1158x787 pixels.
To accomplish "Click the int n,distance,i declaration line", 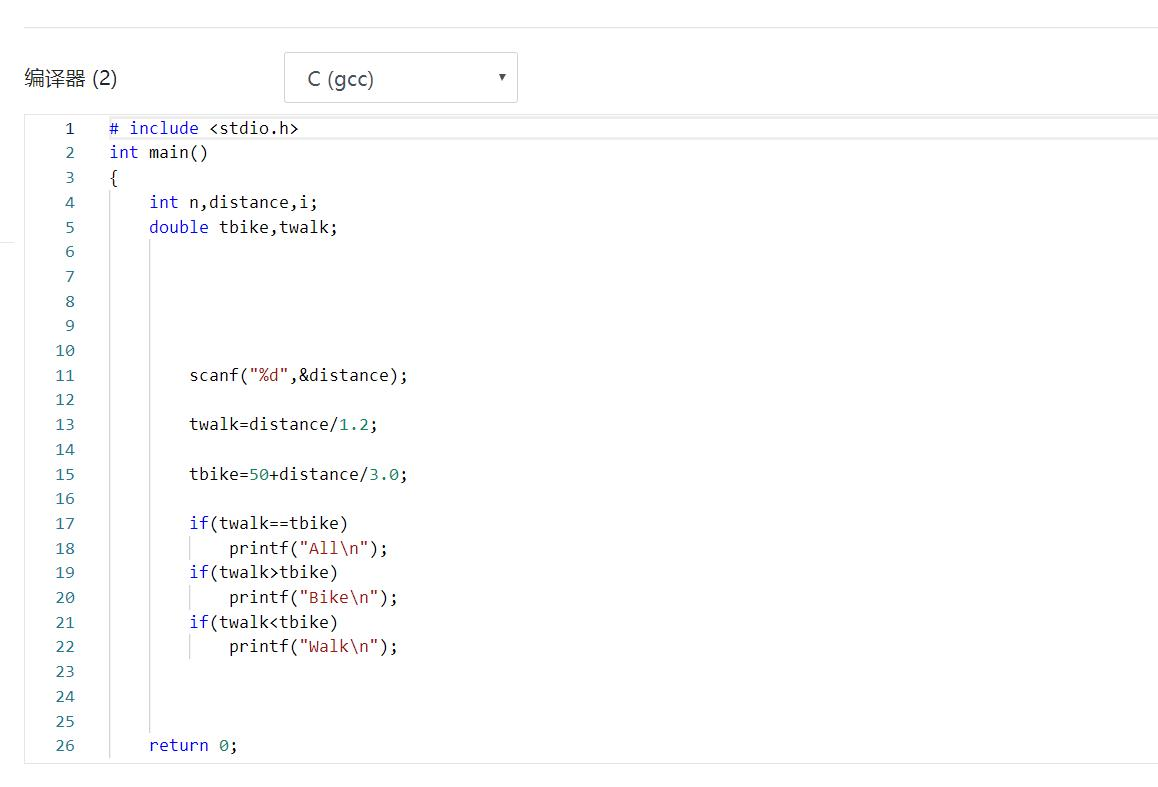I will (233, 202).
